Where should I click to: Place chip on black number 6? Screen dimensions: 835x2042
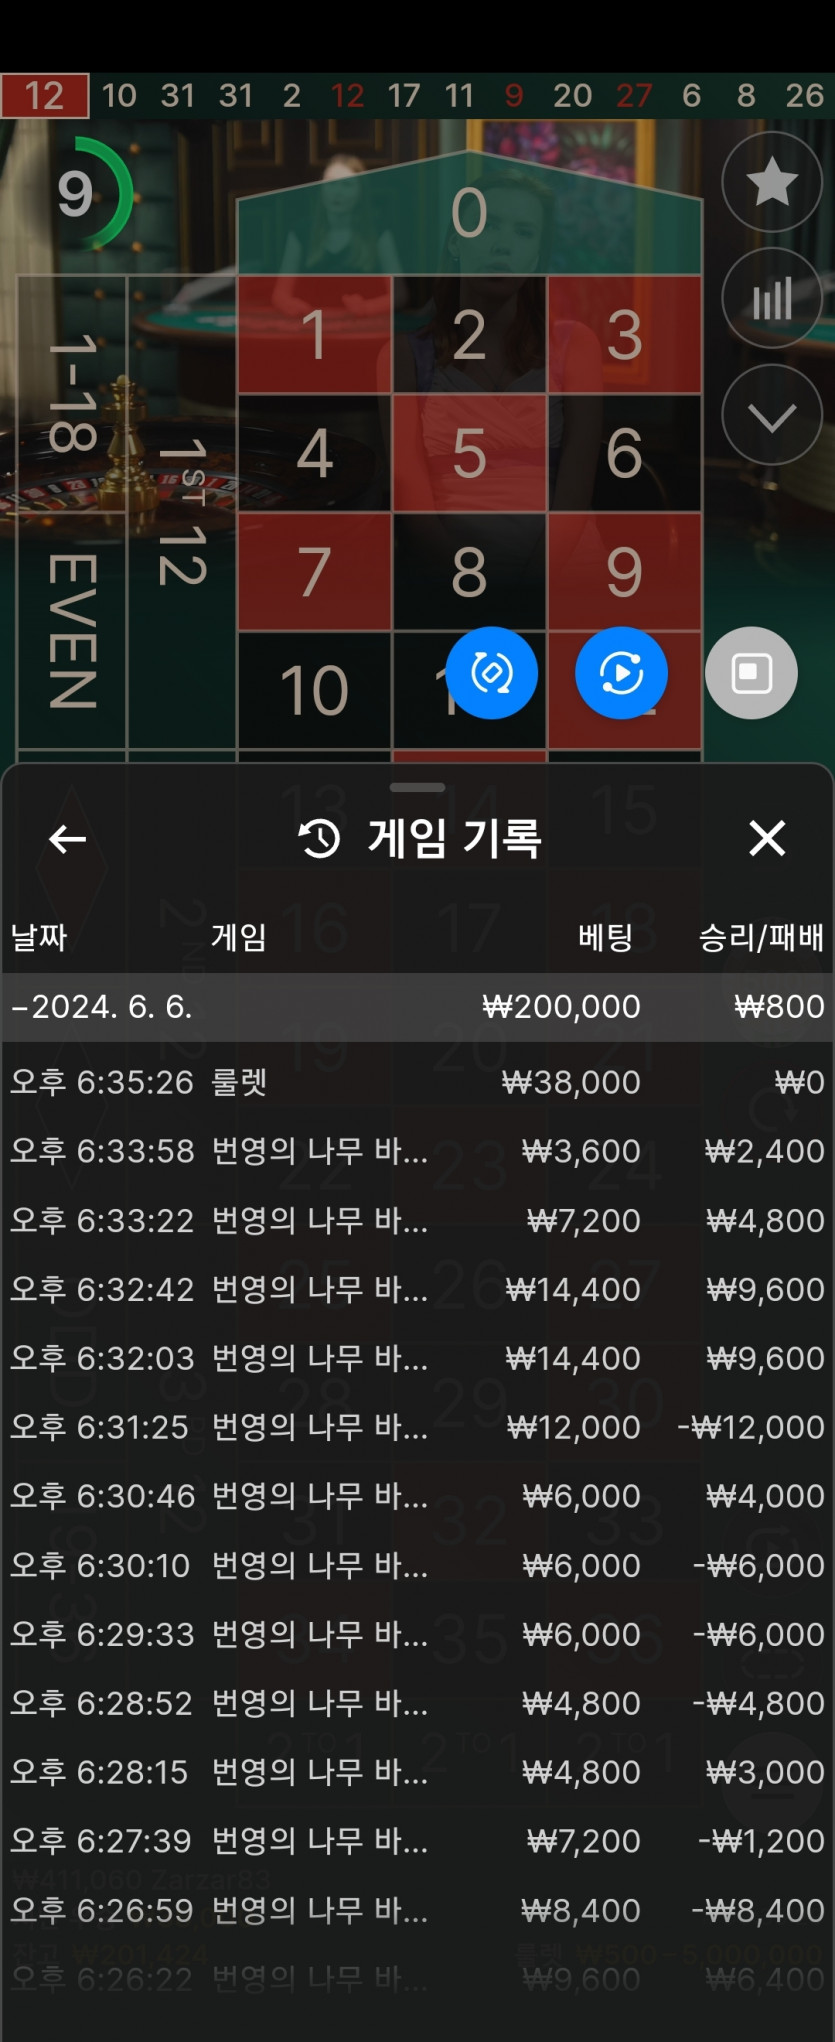click(x=624, y=453)
